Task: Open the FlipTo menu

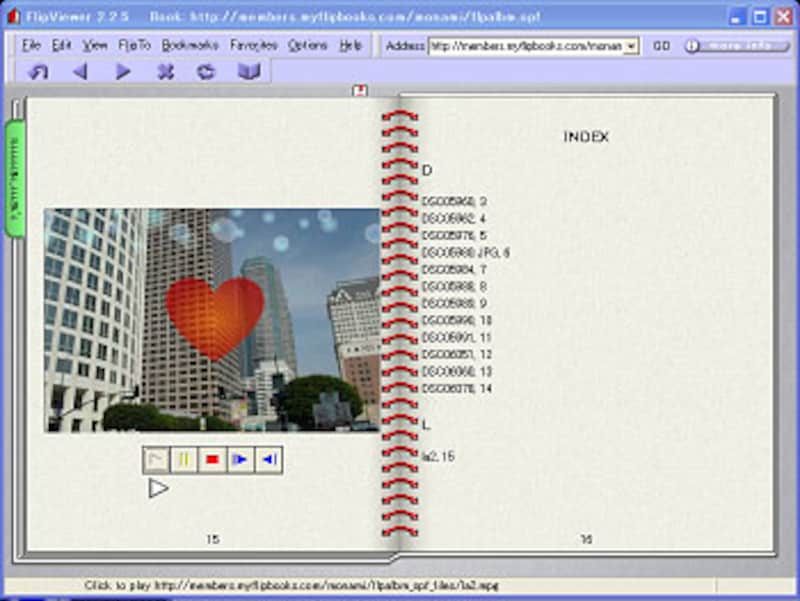Action: (134, 46)
